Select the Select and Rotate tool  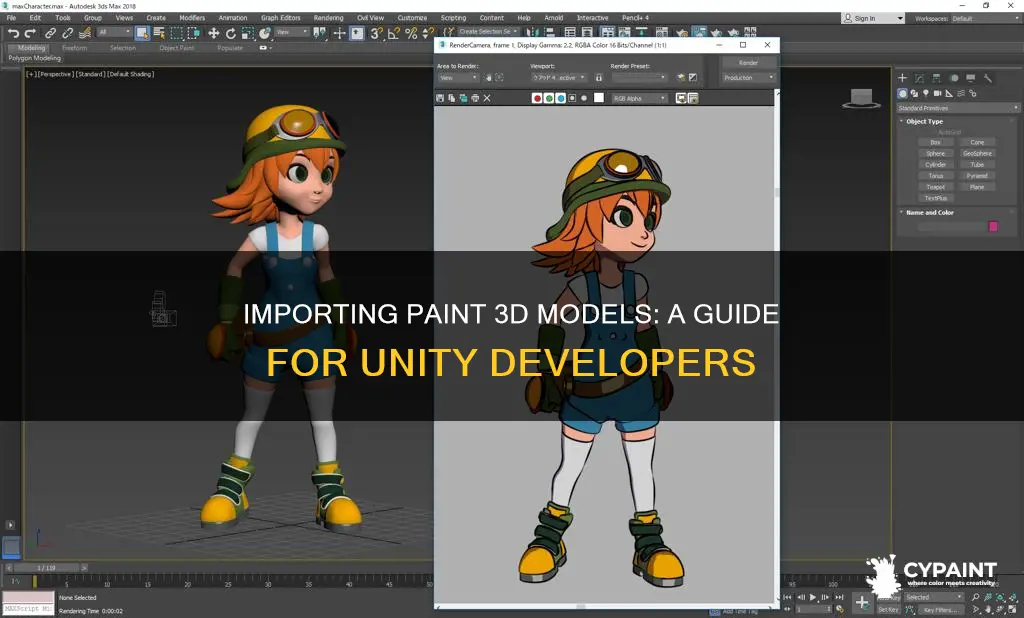[231, 33]
